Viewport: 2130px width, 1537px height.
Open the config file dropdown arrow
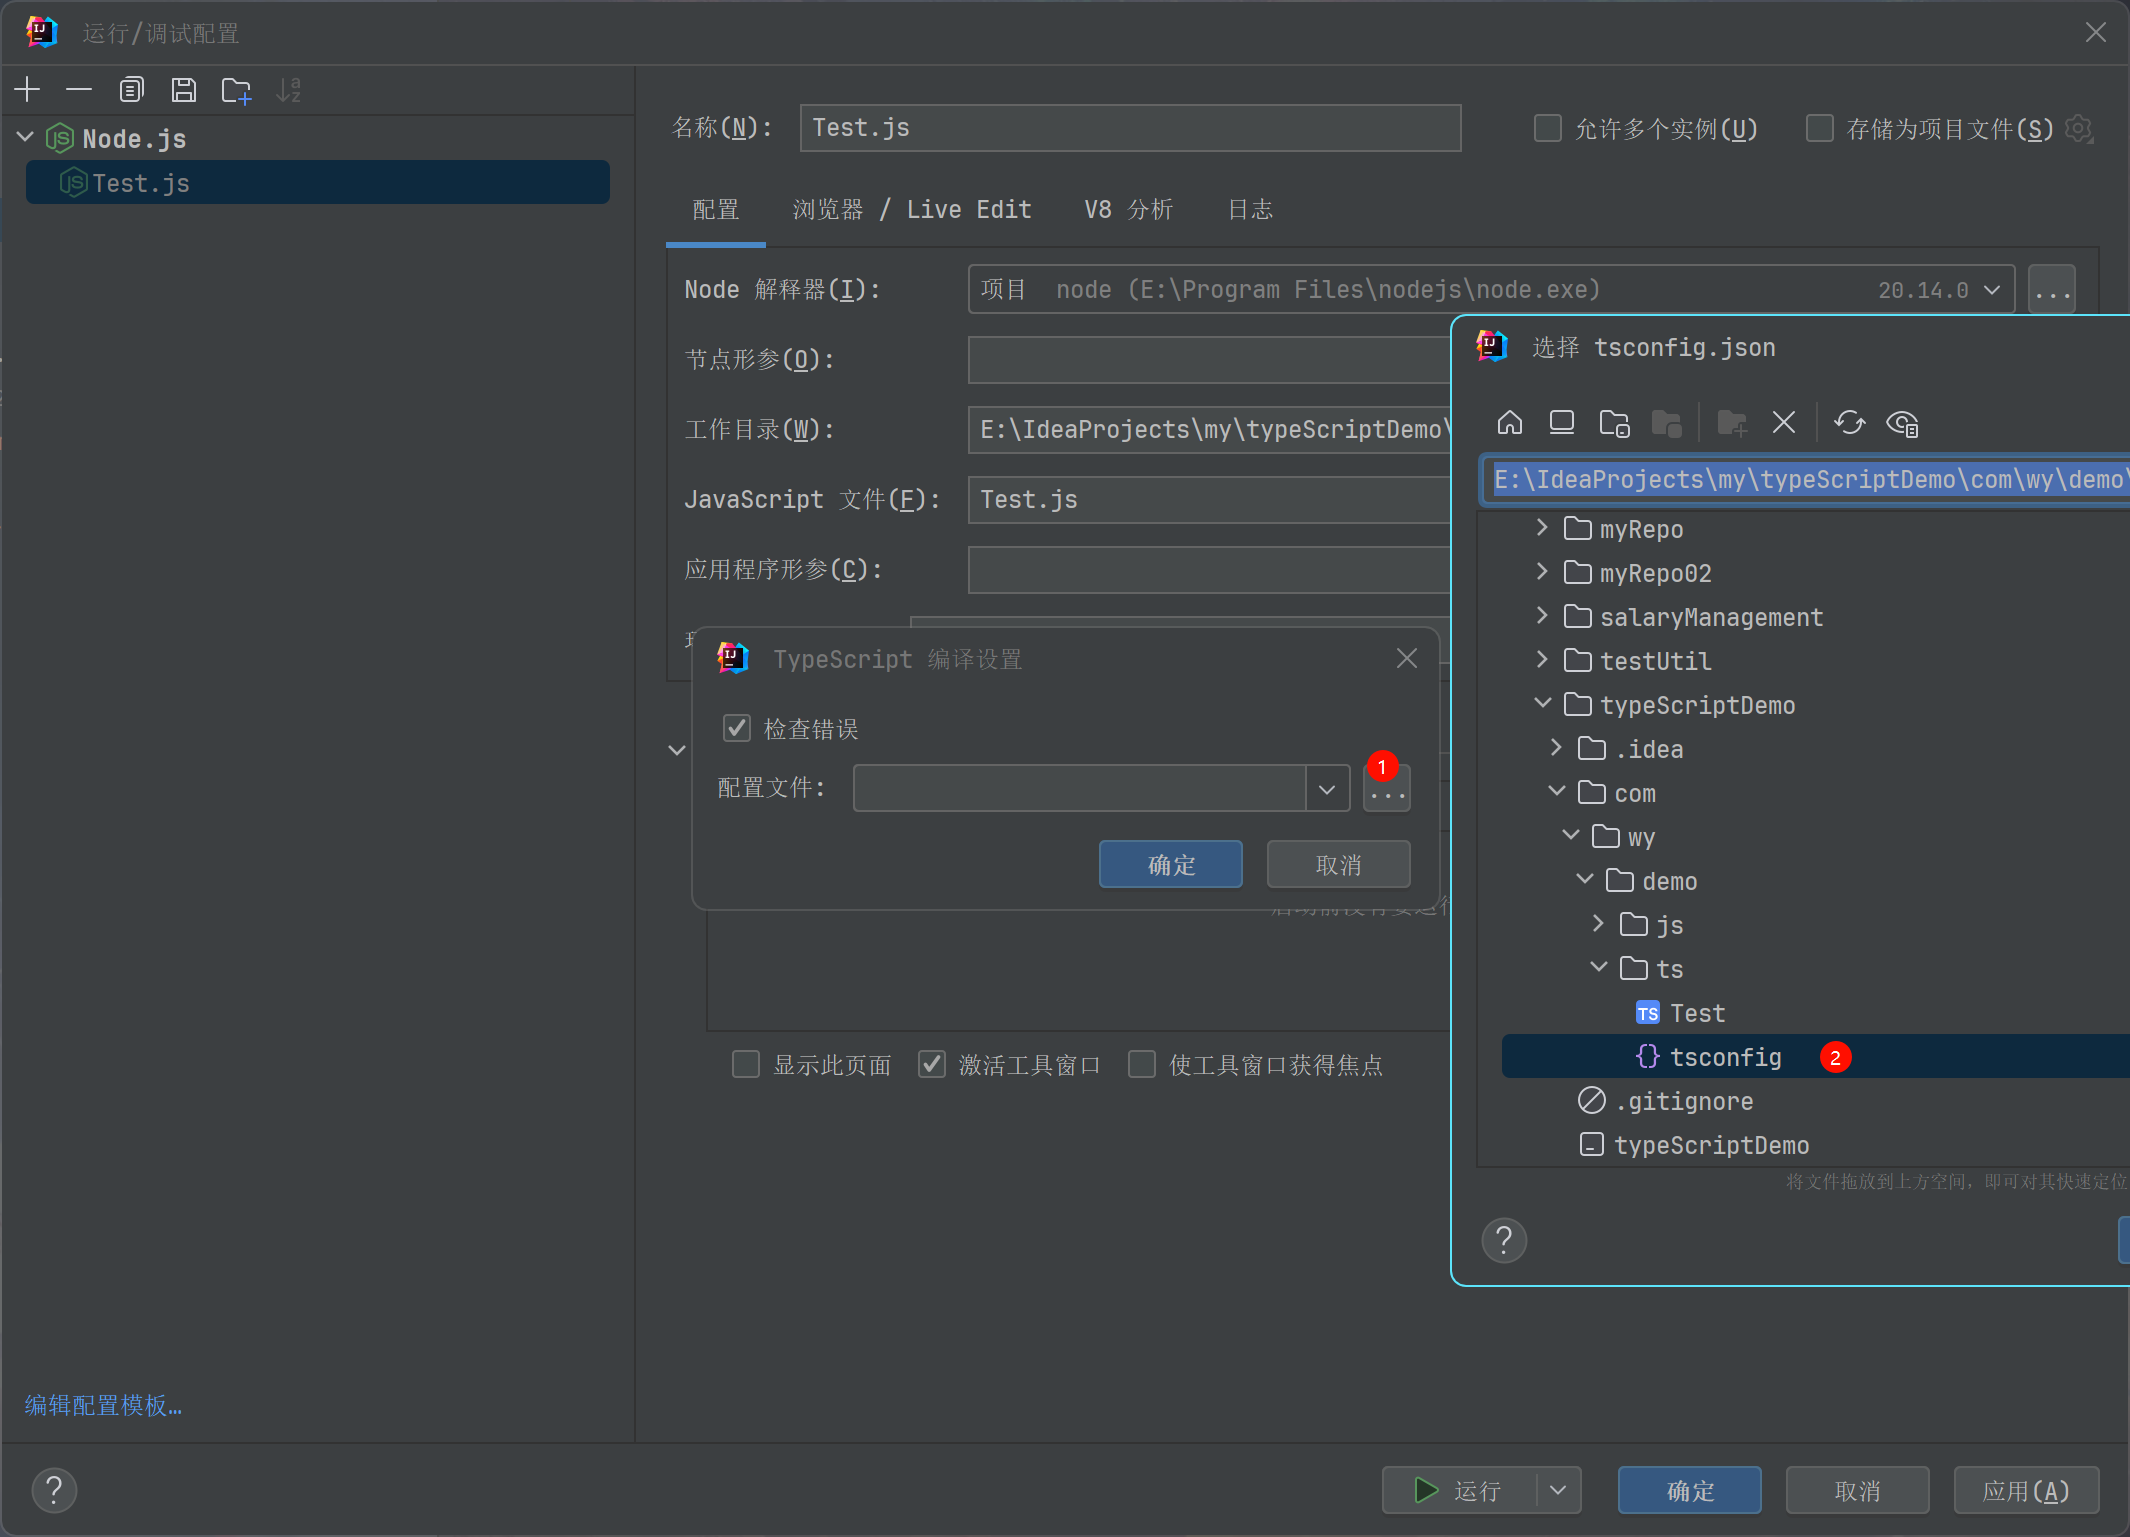tap(1327, 789)
